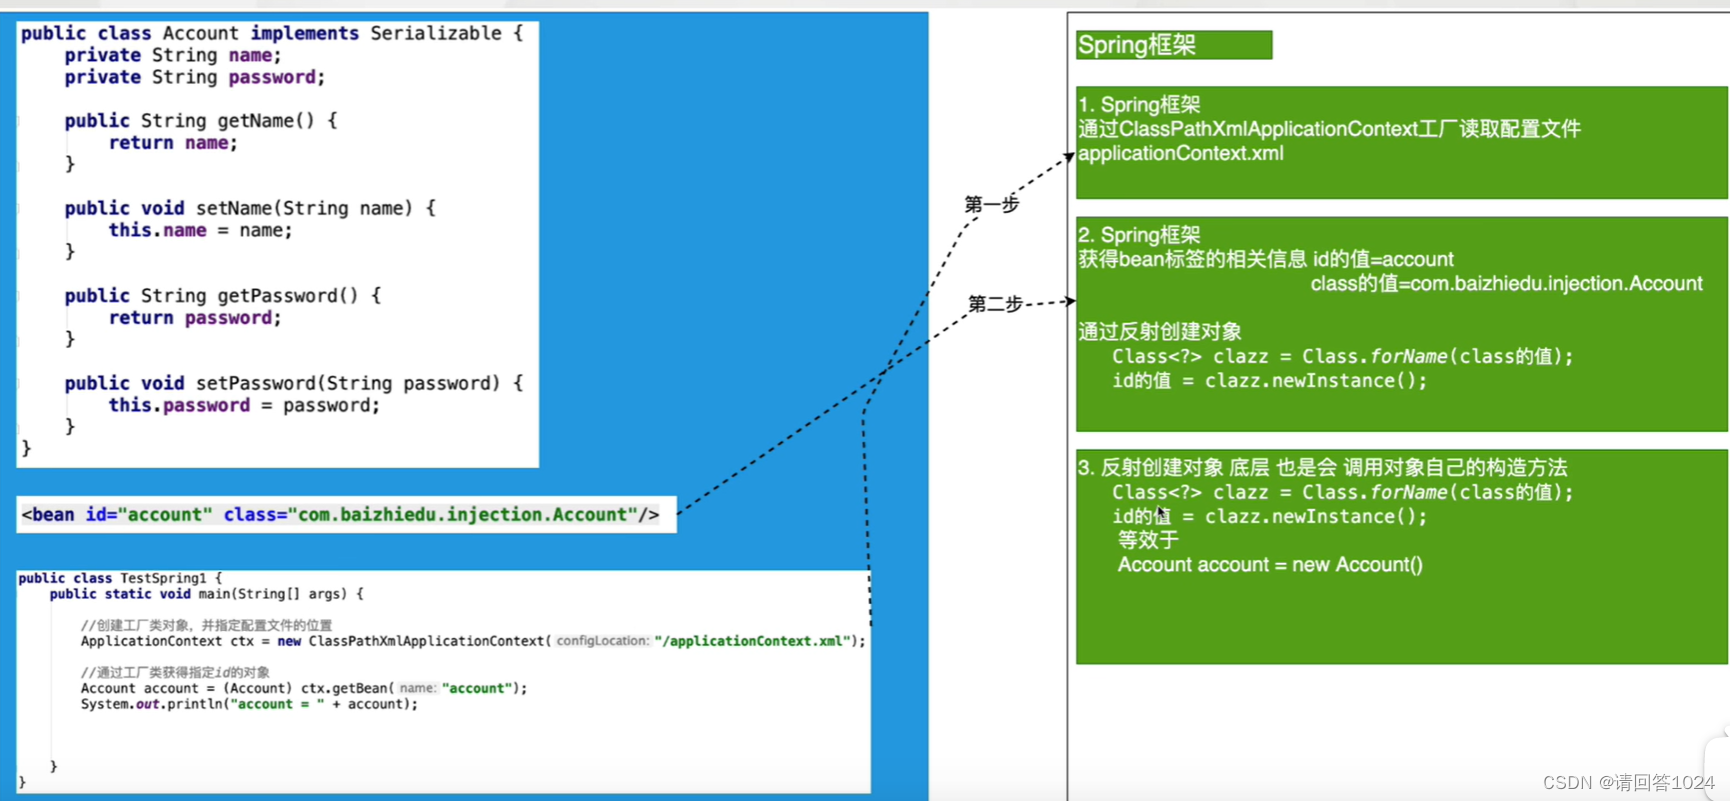Click 'Class.forName(class的值)' line in box 3
This screenshot has height=801, width=1730.
pyautogui.click(x=1342, y=493)
